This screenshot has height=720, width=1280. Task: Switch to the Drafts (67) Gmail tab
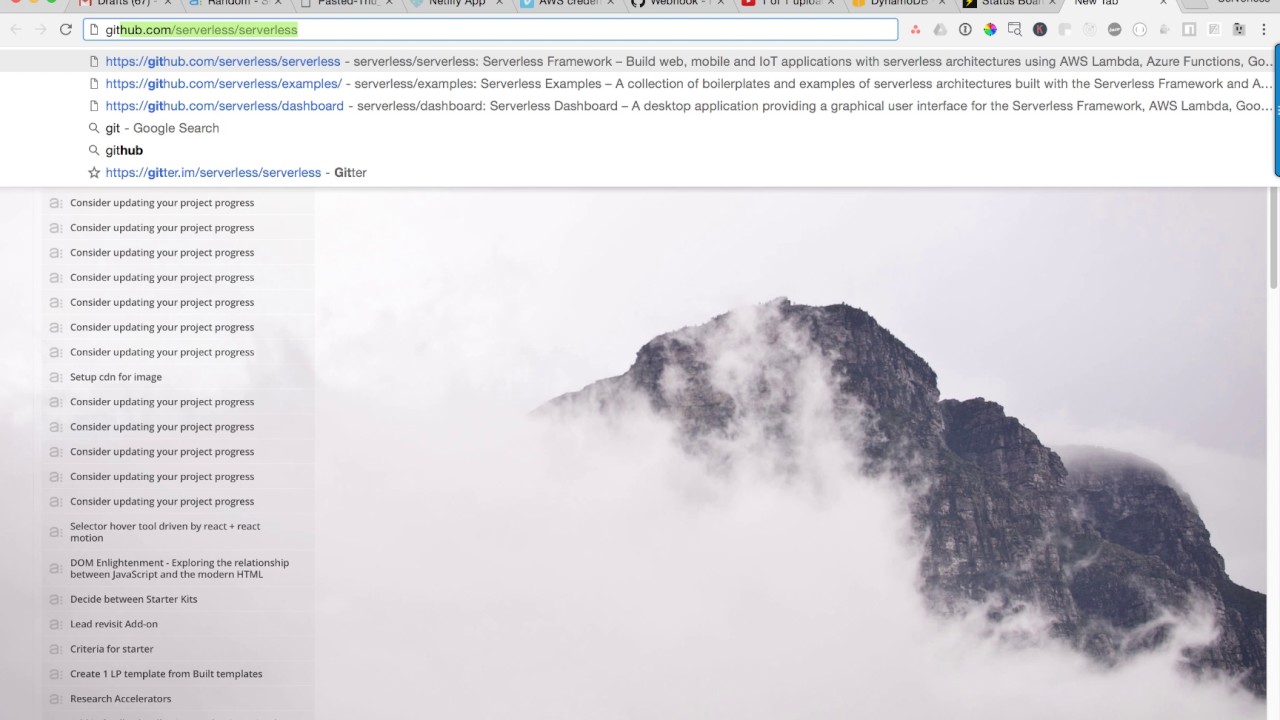pos(125,4)
